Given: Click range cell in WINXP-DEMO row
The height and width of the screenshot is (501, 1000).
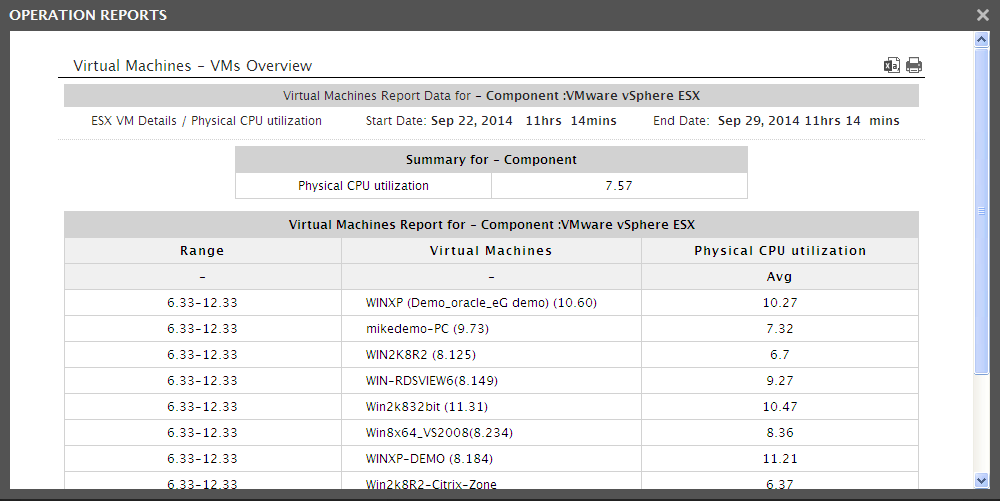Looking at the screenshot, I should [x=202, y=459].
